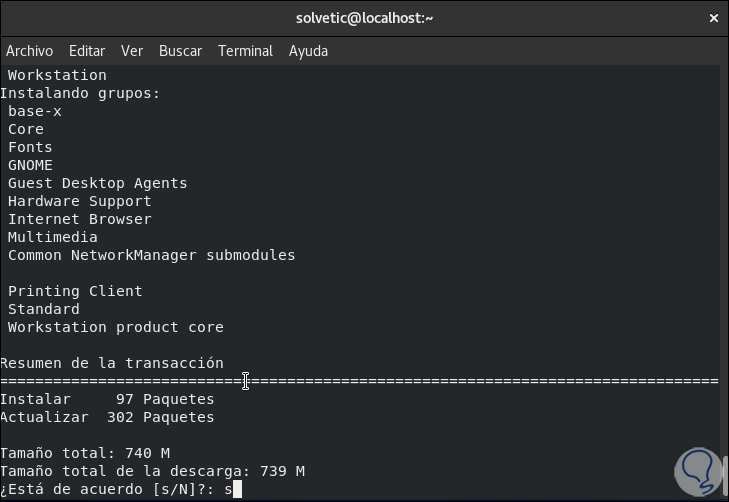Open the Terminal menu
729x502 pixels.
[245, 51]
